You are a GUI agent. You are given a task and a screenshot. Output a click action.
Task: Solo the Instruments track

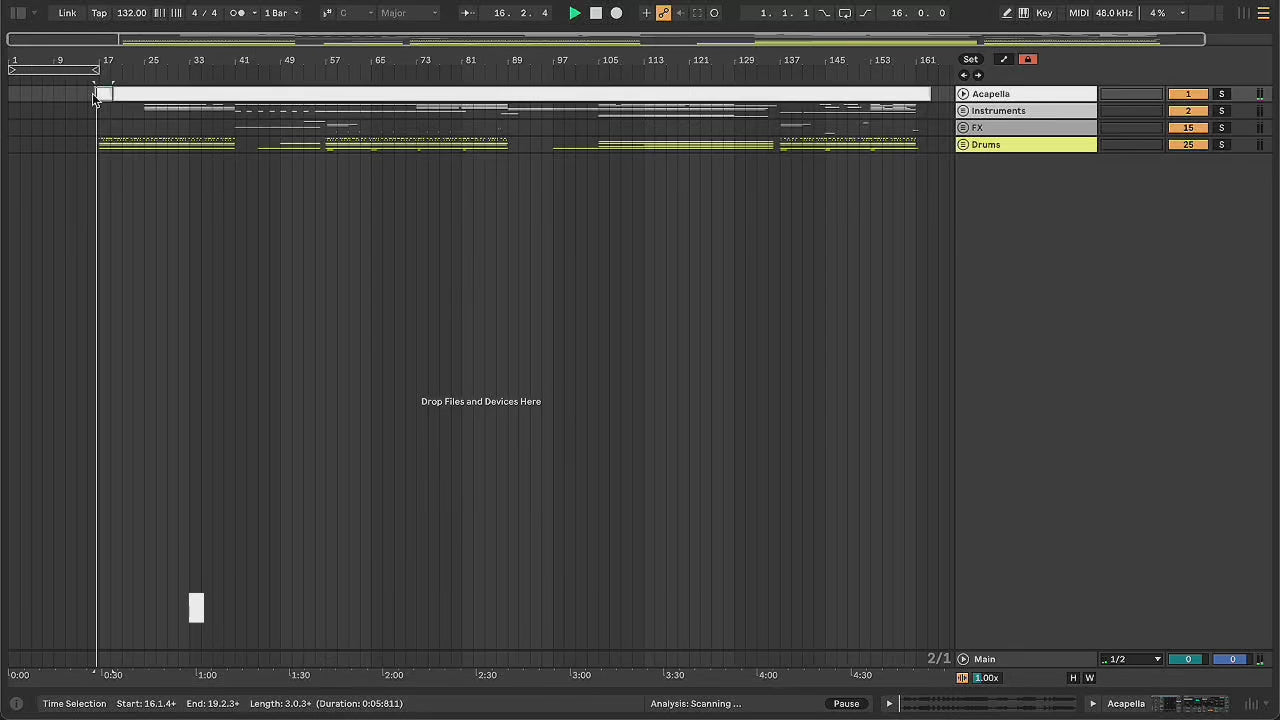[1221, 111]
